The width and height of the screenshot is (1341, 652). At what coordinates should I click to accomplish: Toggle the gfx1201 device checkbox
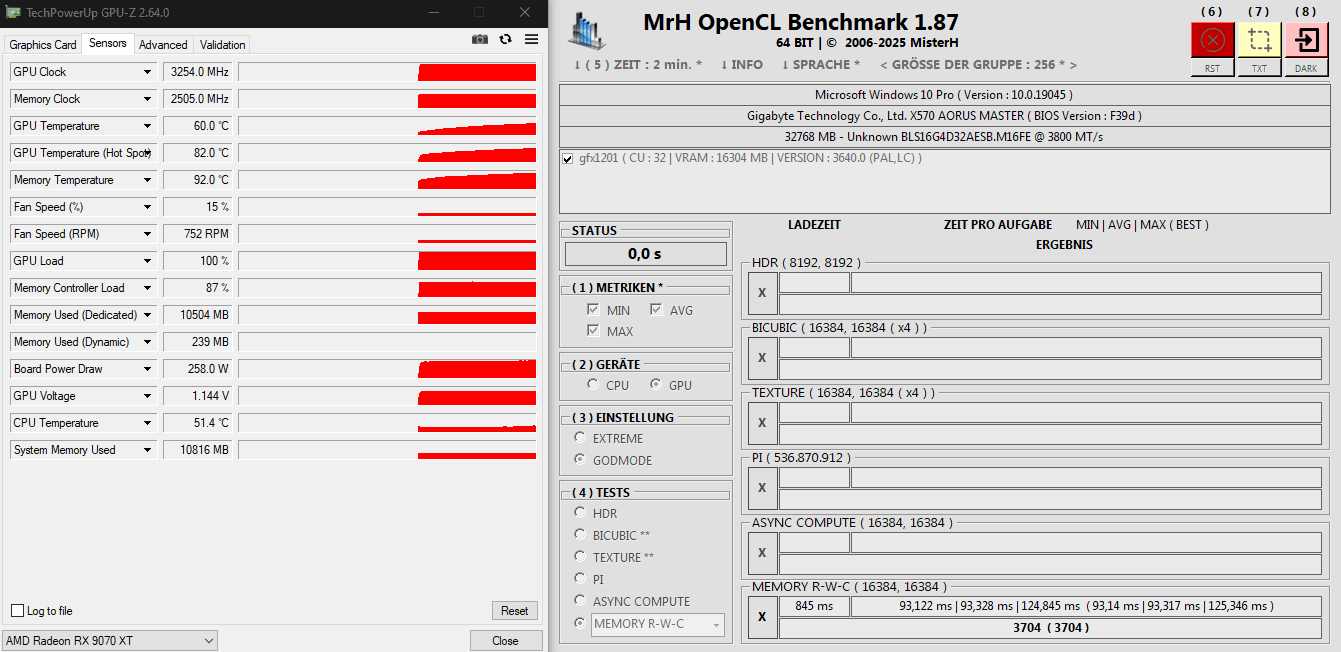[568, 159]
